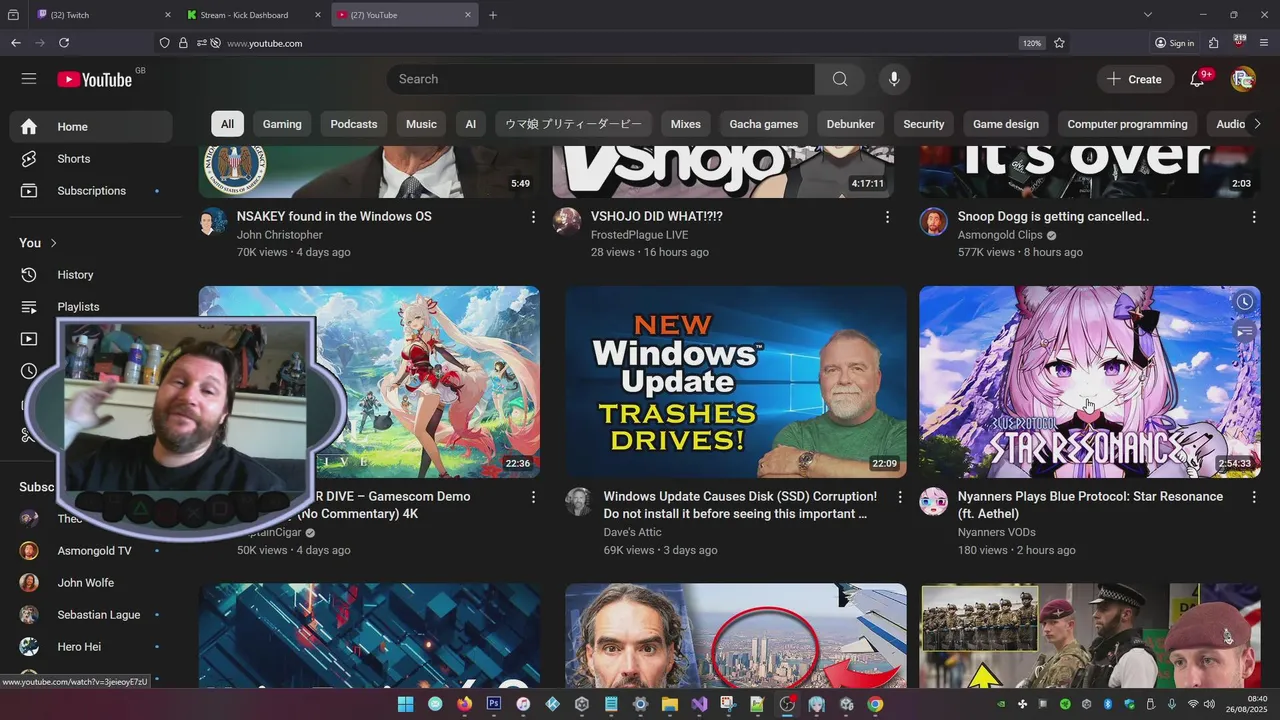Reload the page in the Firefox toolbar
This screenshot has height=720, width=1280.
click(64, 43)
